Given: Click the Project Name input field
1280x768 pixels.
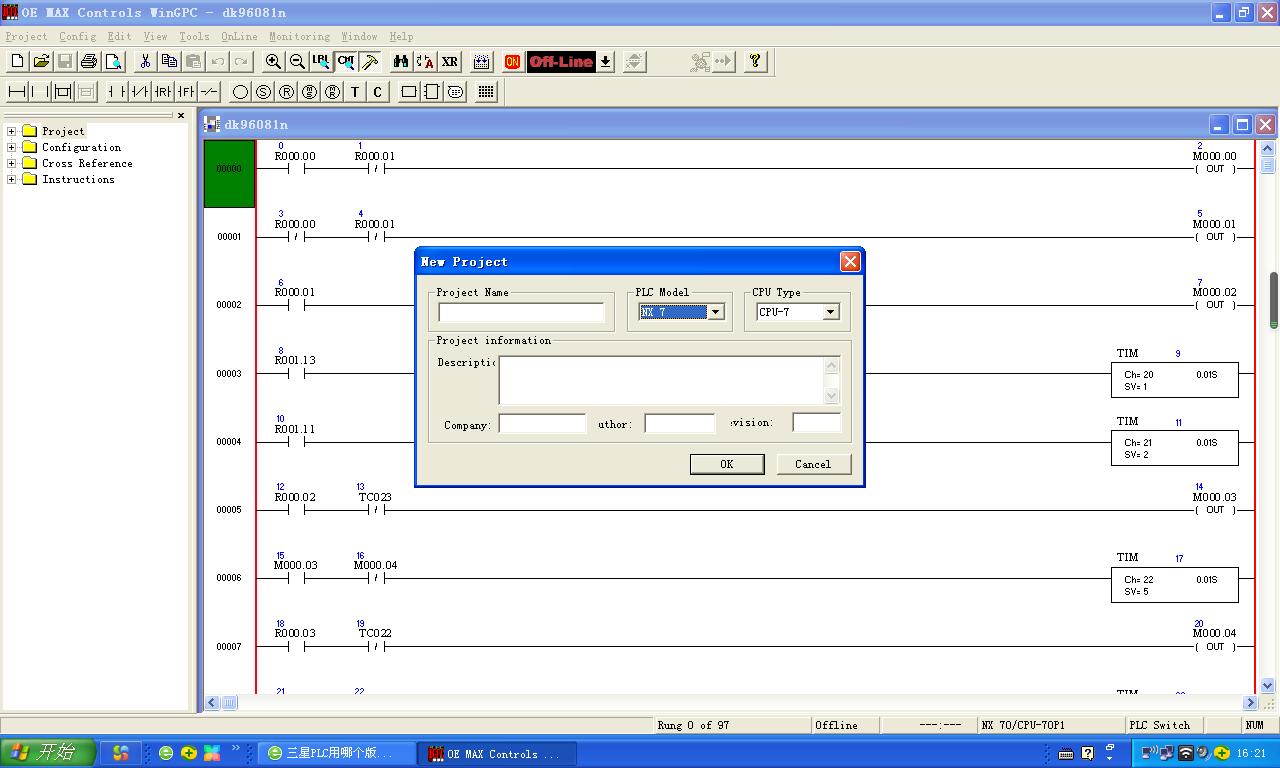Looking at the screenshot, I should (x=521, y=313).
